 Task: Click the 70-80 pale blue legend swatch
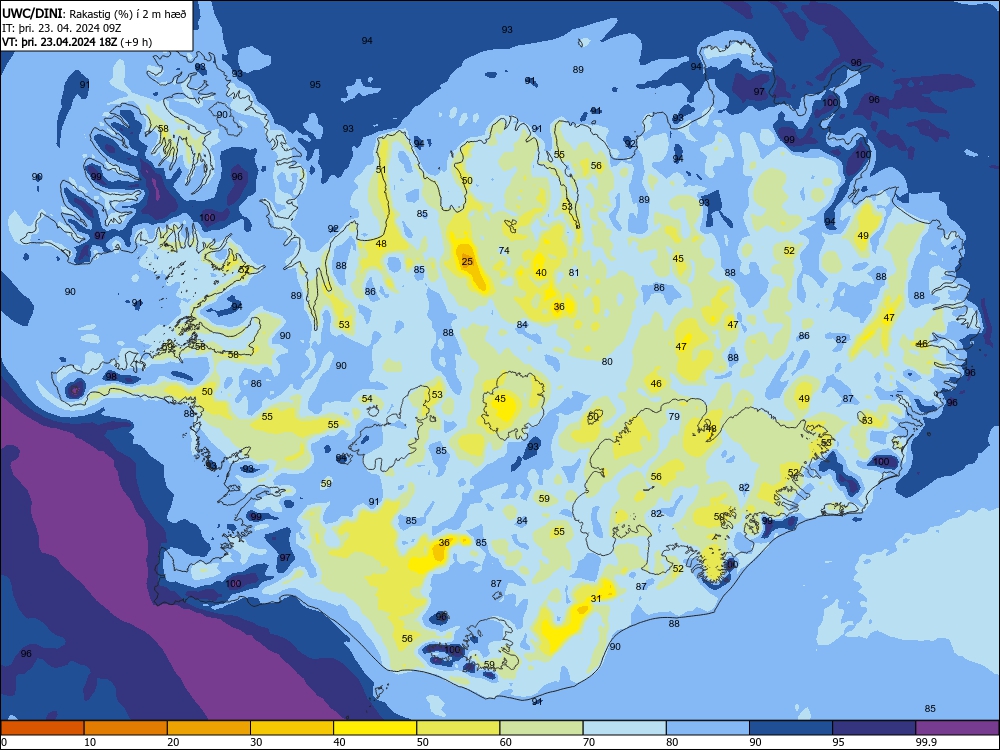[x=624, y=728]
